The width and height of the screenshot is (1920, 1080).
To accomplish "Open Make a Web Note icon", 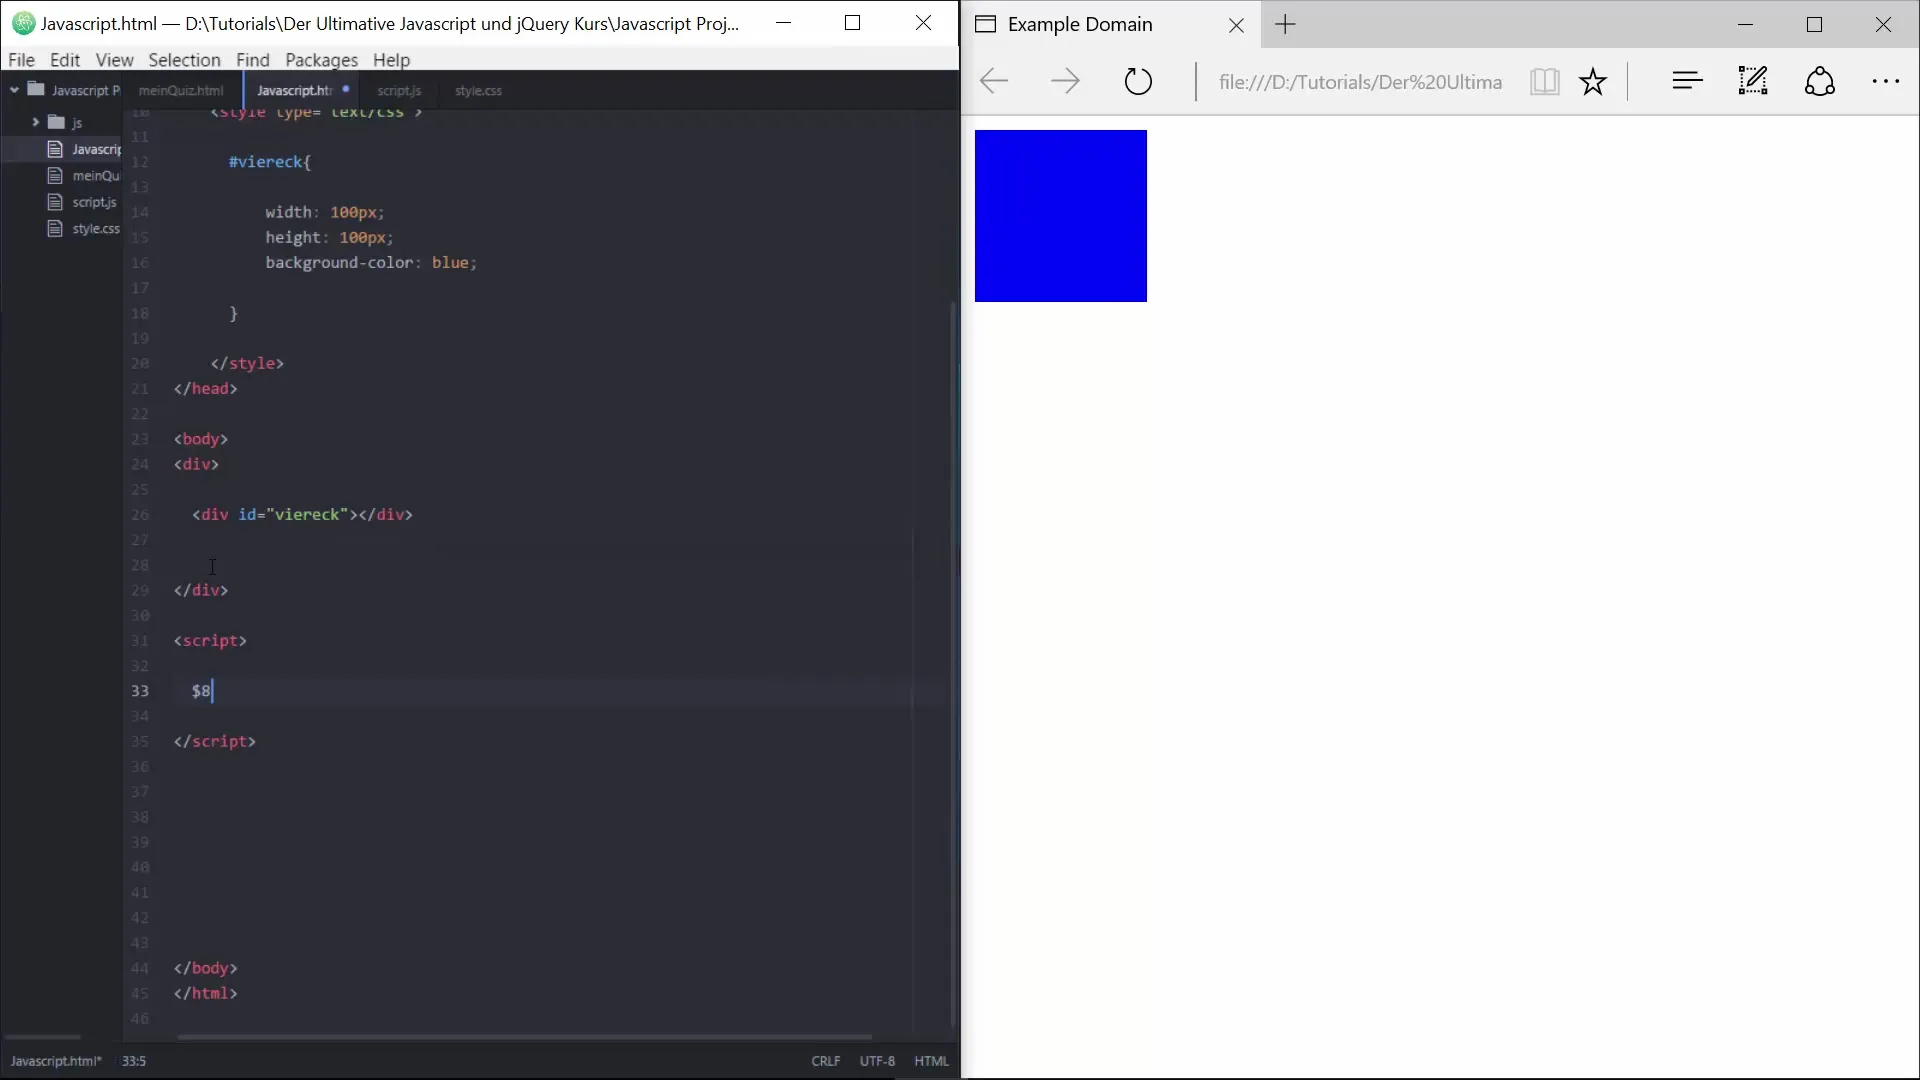I will (x=1753, y=81).
